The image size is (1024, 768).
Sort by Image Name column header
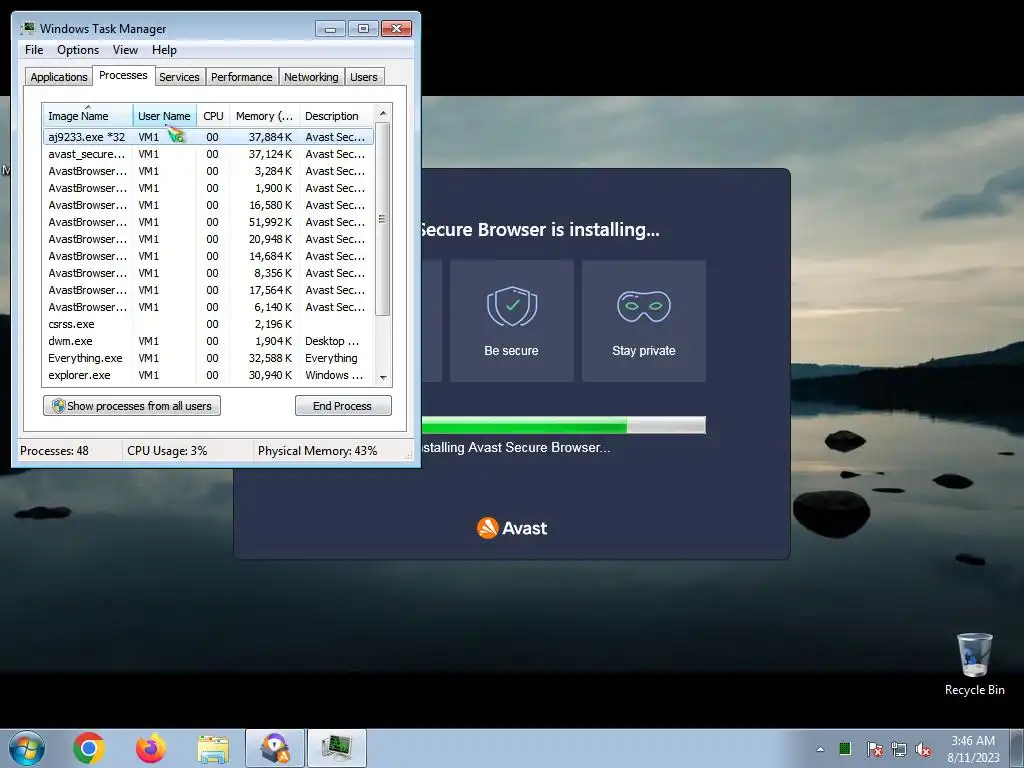coord(88,116)
